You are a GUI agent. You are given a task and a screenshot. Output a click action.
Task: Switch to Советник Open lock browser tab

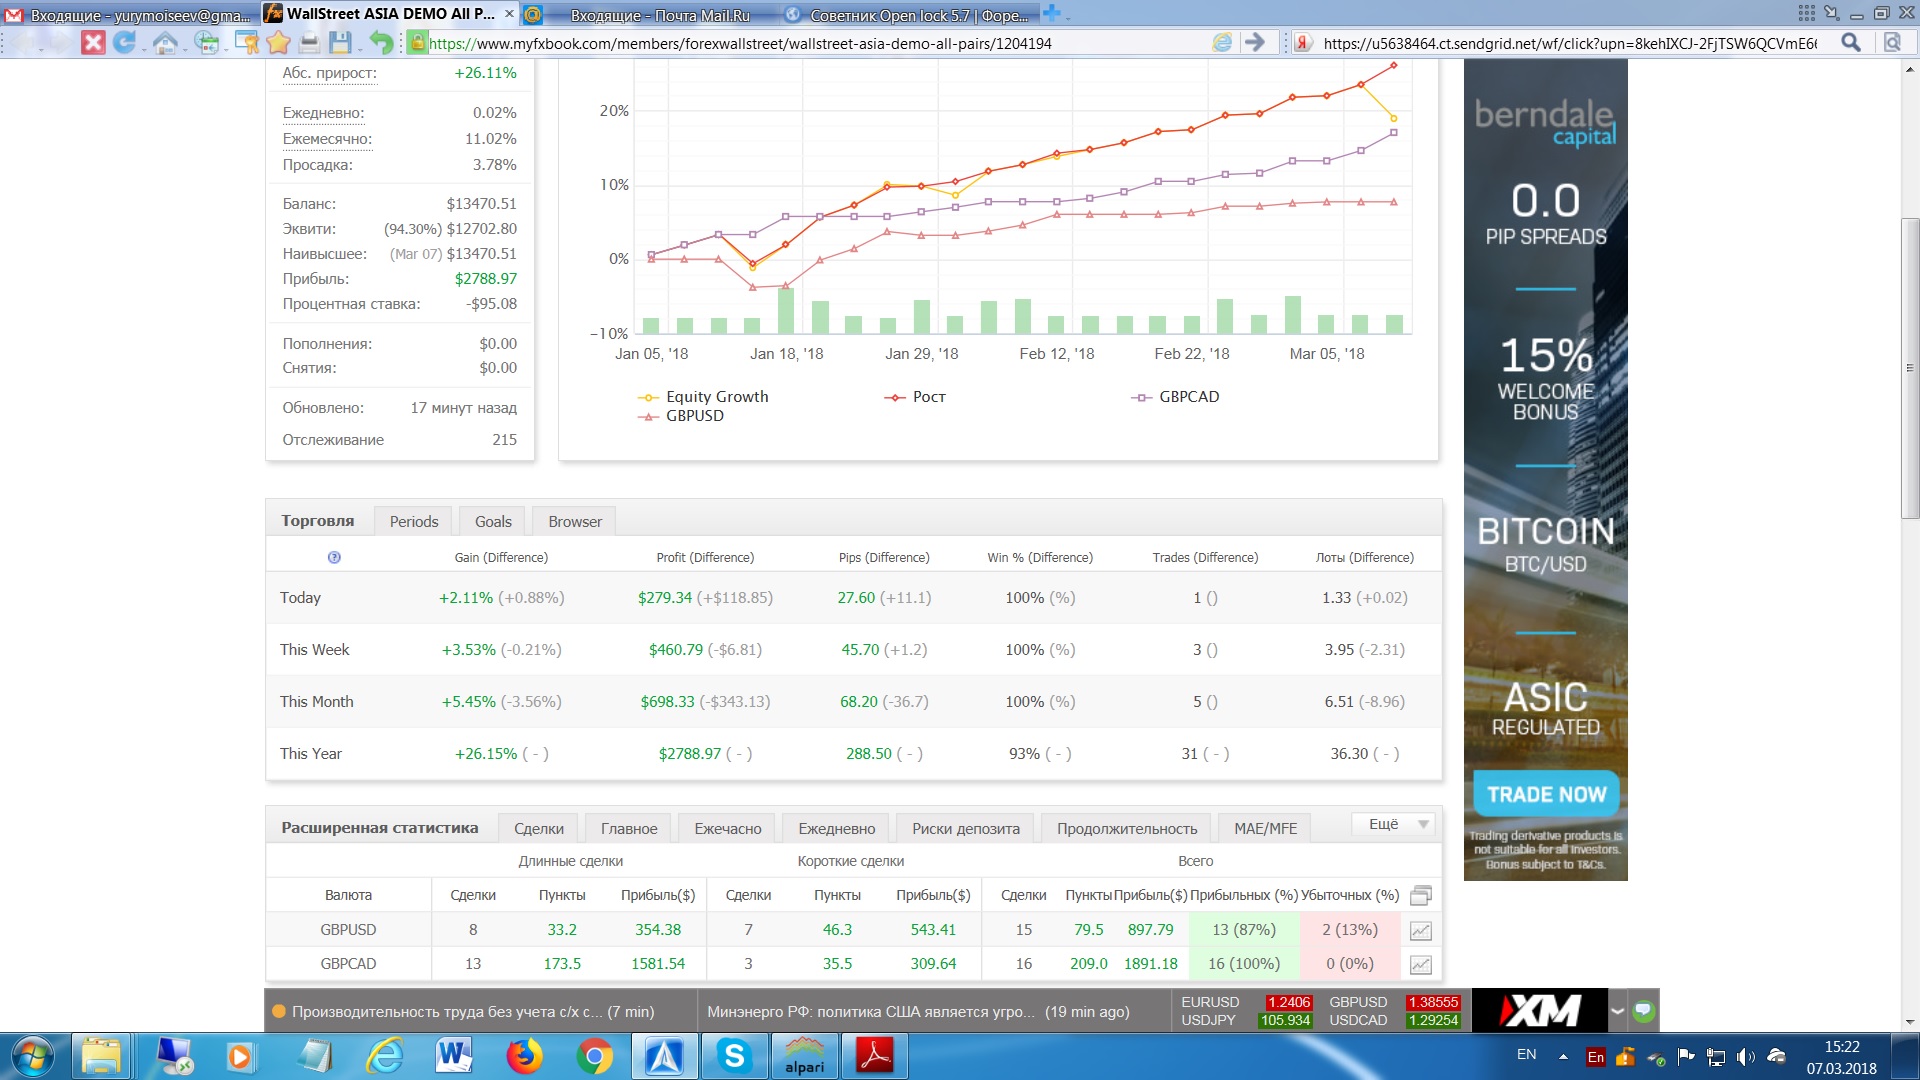tap(908, 14)
